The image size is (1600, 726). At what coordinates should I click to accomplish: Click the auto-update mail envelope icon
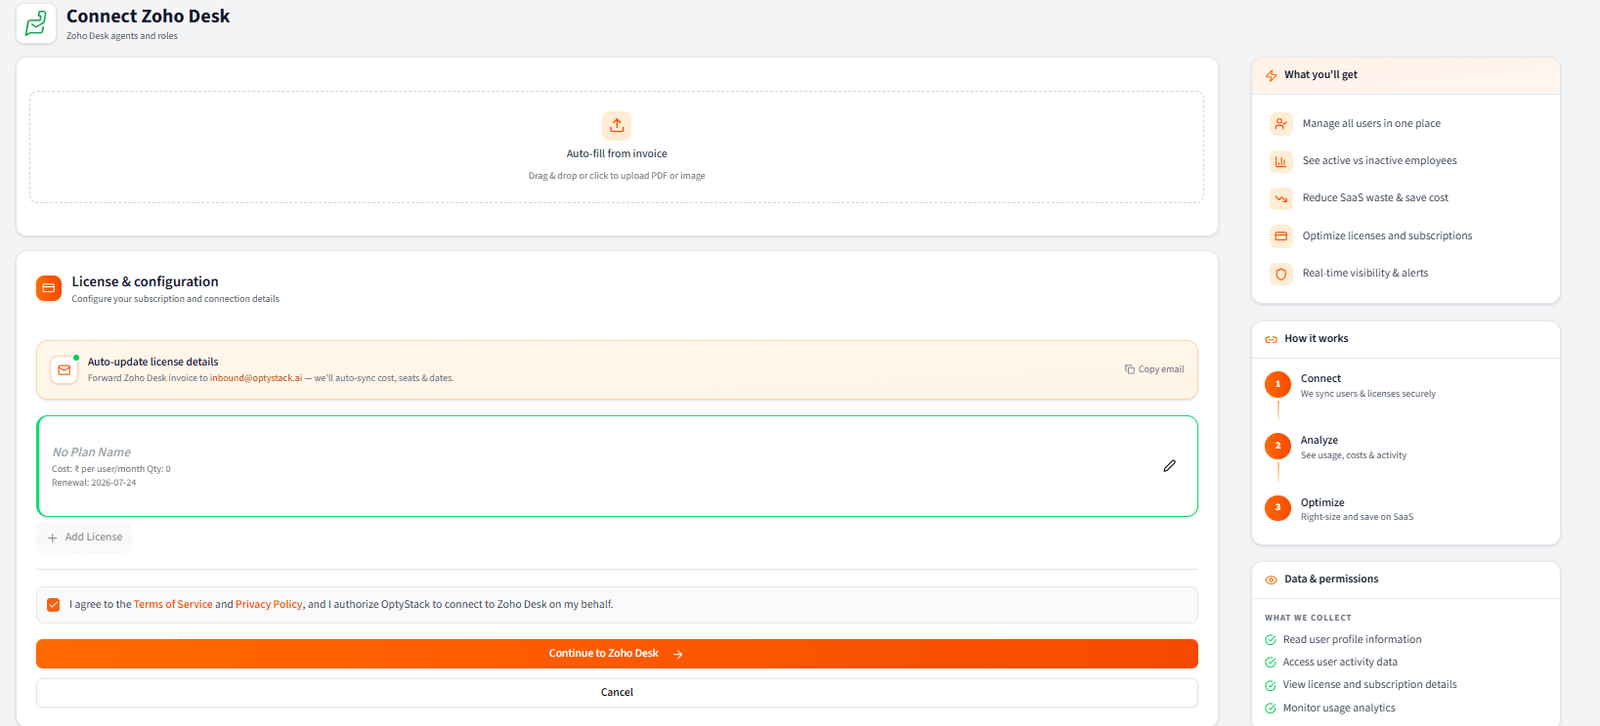[x=64, y=370]
